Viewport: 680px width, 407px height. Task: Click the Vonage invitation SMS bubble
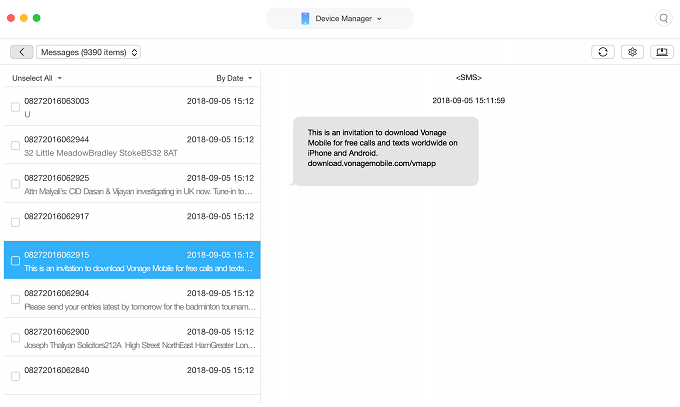[x=385, y=151]
